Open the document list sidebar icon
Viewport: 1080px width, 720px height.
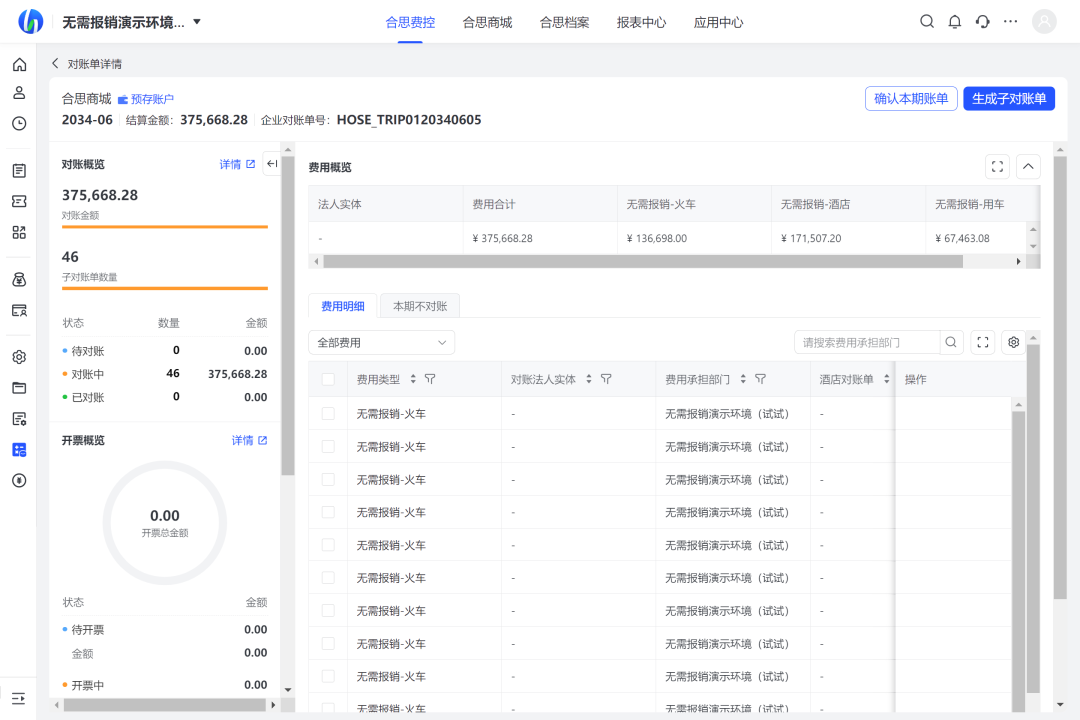point(19,171)
